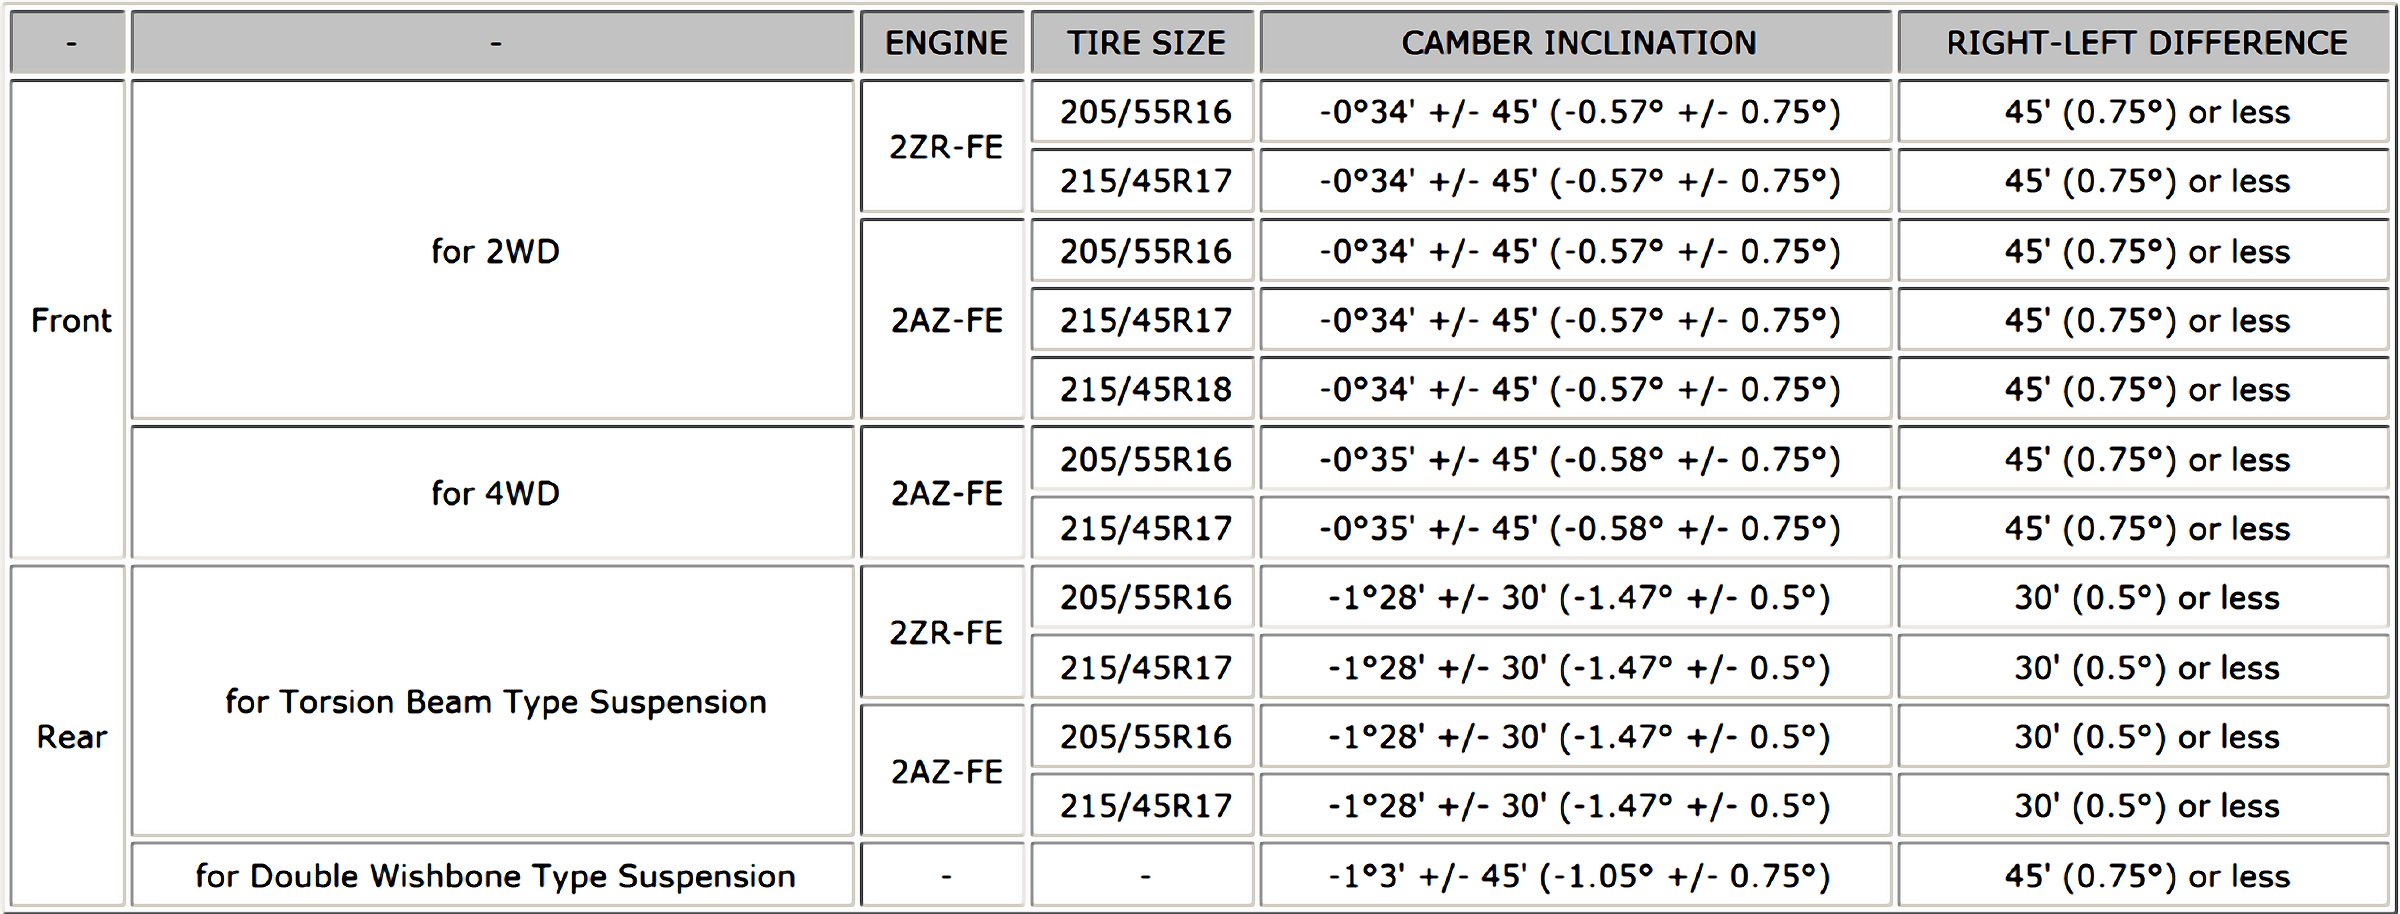Click the TIRE SIZE column header

[1144, 43]
